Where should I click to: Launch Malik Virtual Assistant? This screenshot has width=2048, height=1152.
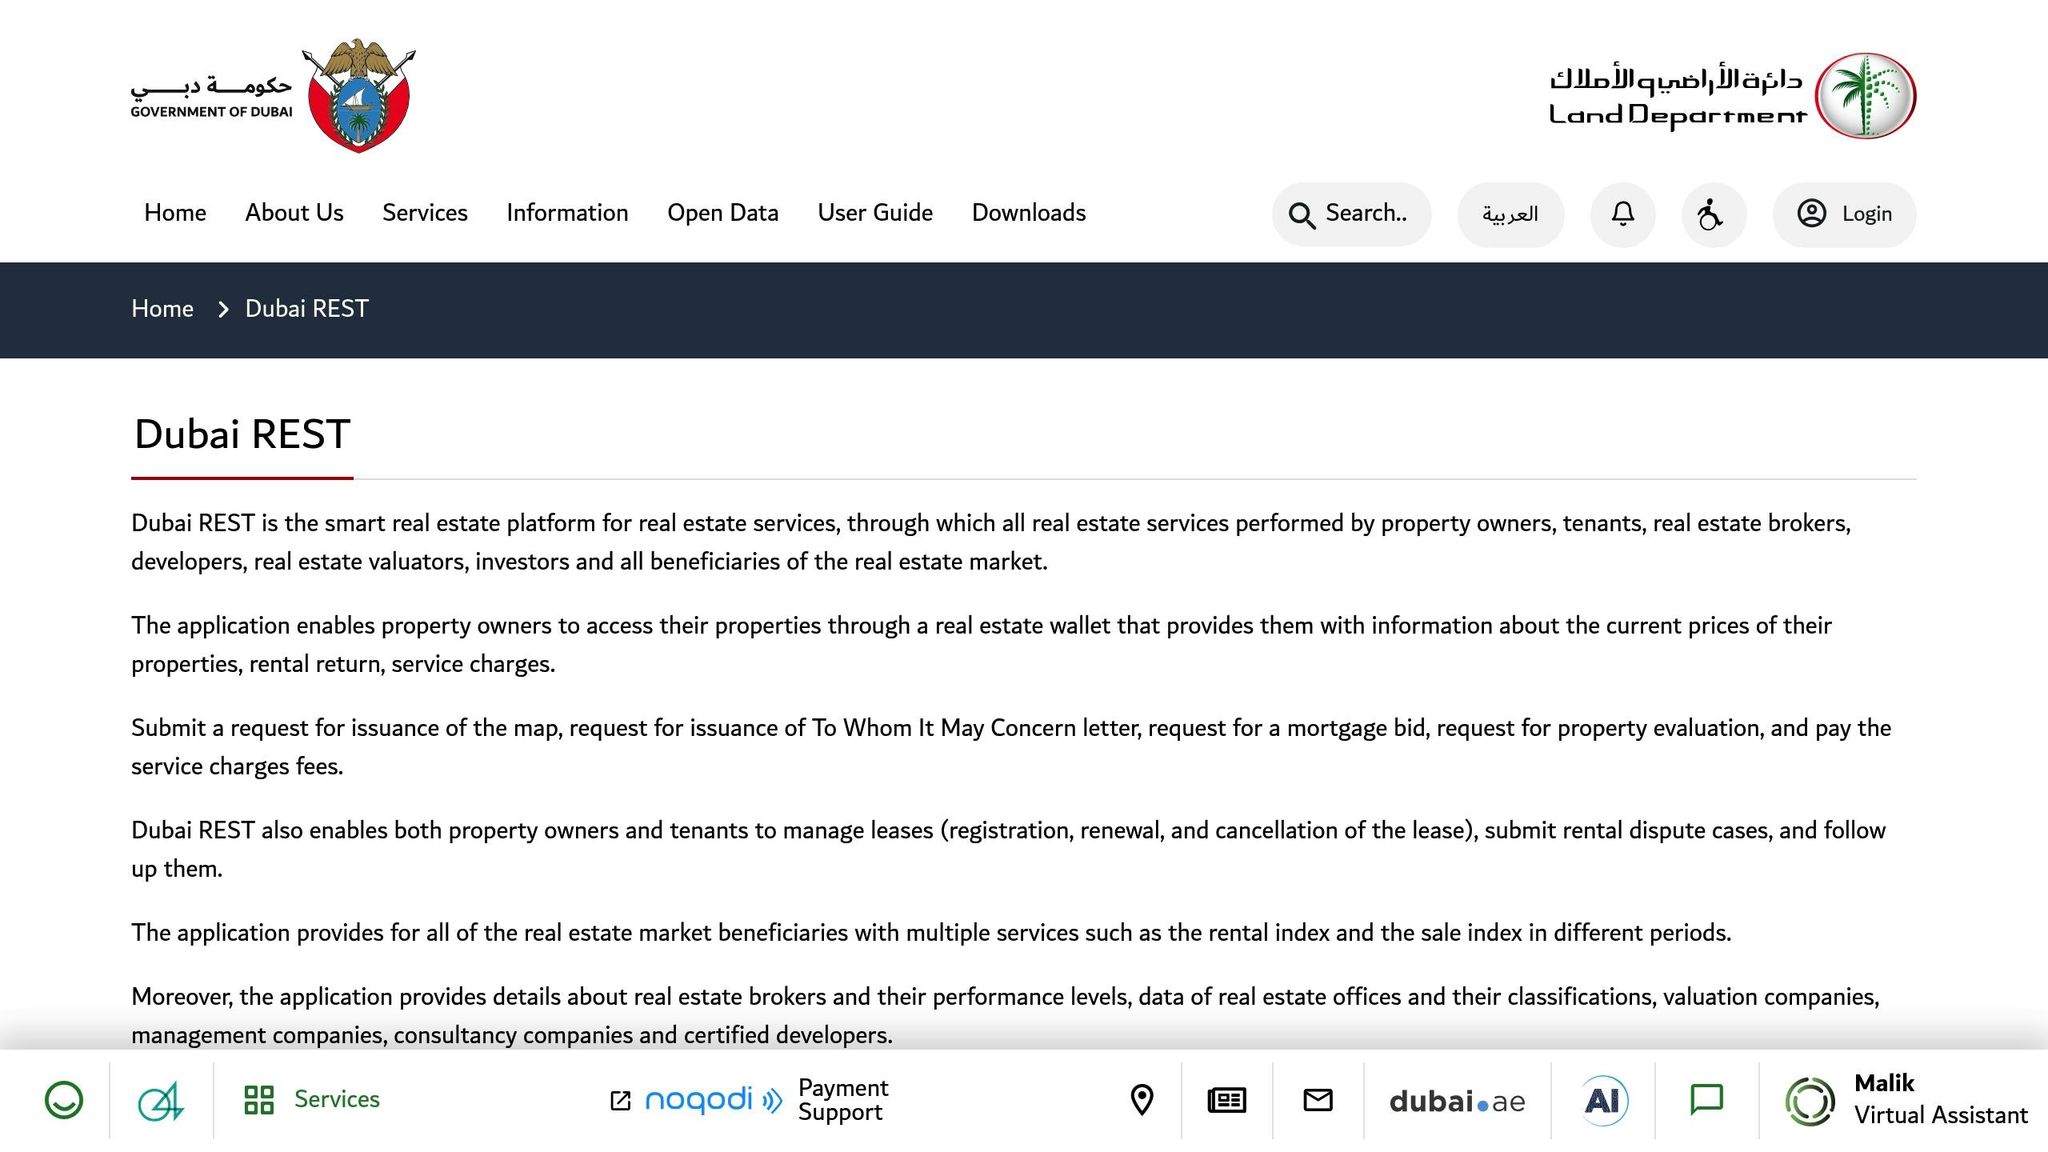1906,1100
